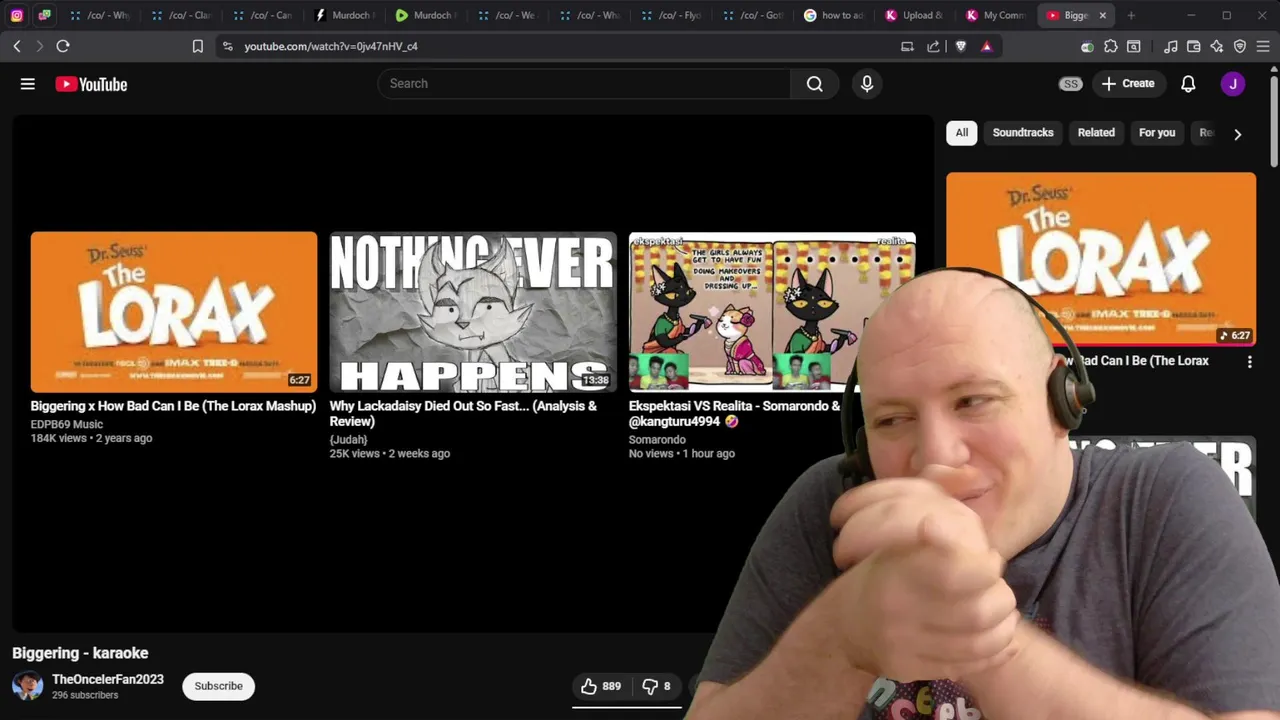
Task: Dislike the video with 8 dislikes
Action: click(656, 686)
